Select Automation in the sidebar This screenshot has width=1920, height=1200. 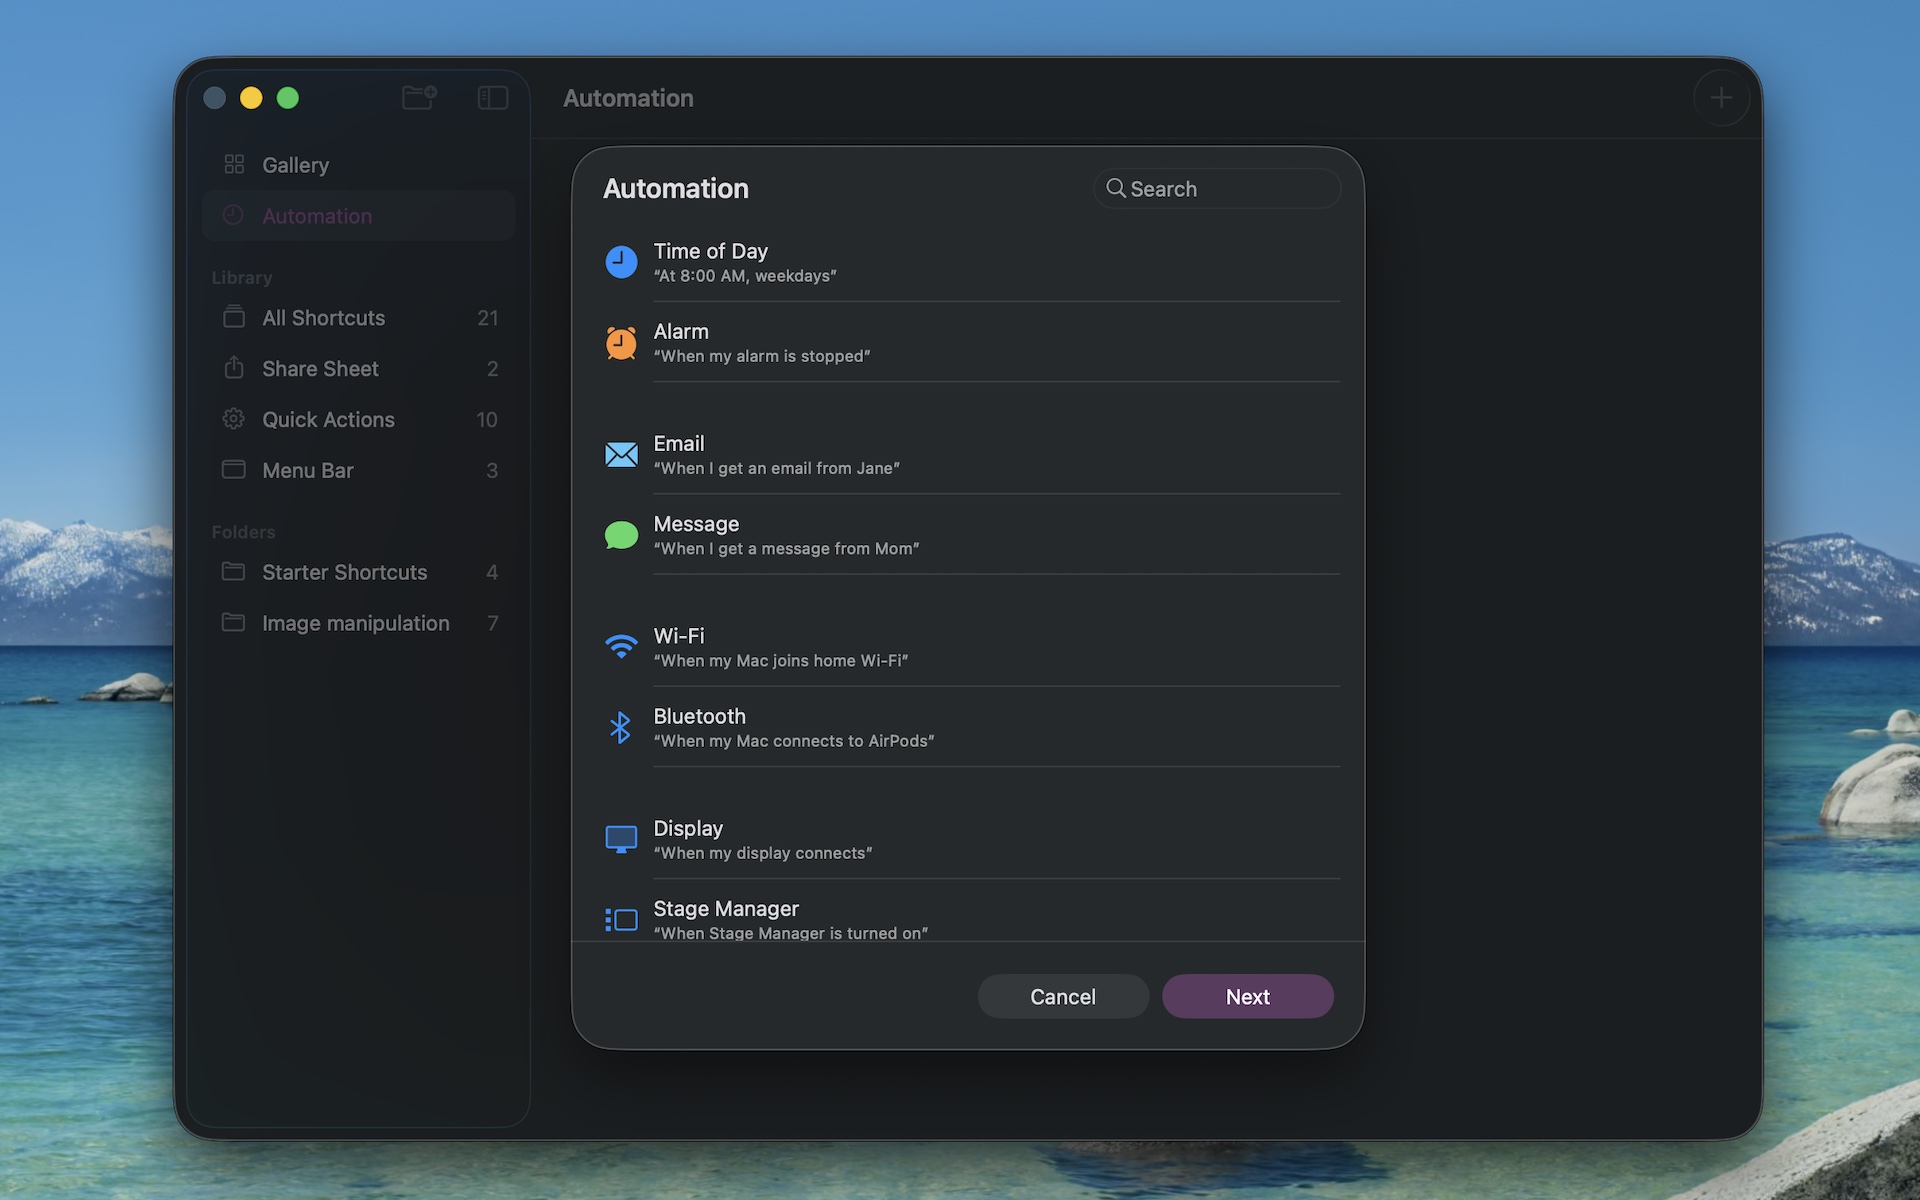tap(358, 216)
